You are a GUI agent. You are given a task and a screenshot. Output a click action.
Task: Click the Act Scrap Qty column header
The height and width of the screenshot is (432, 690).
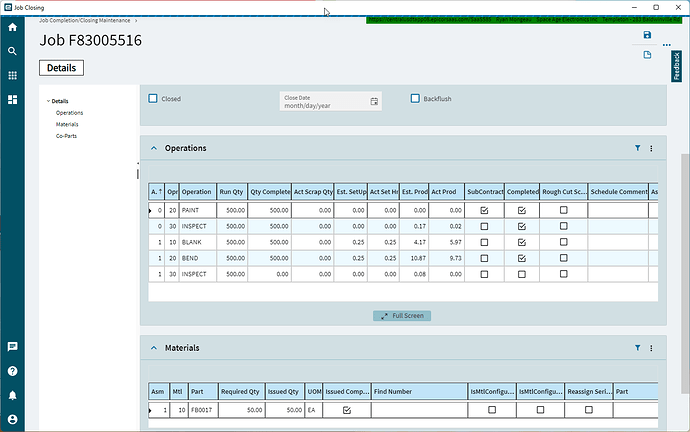tap(312, 192)
